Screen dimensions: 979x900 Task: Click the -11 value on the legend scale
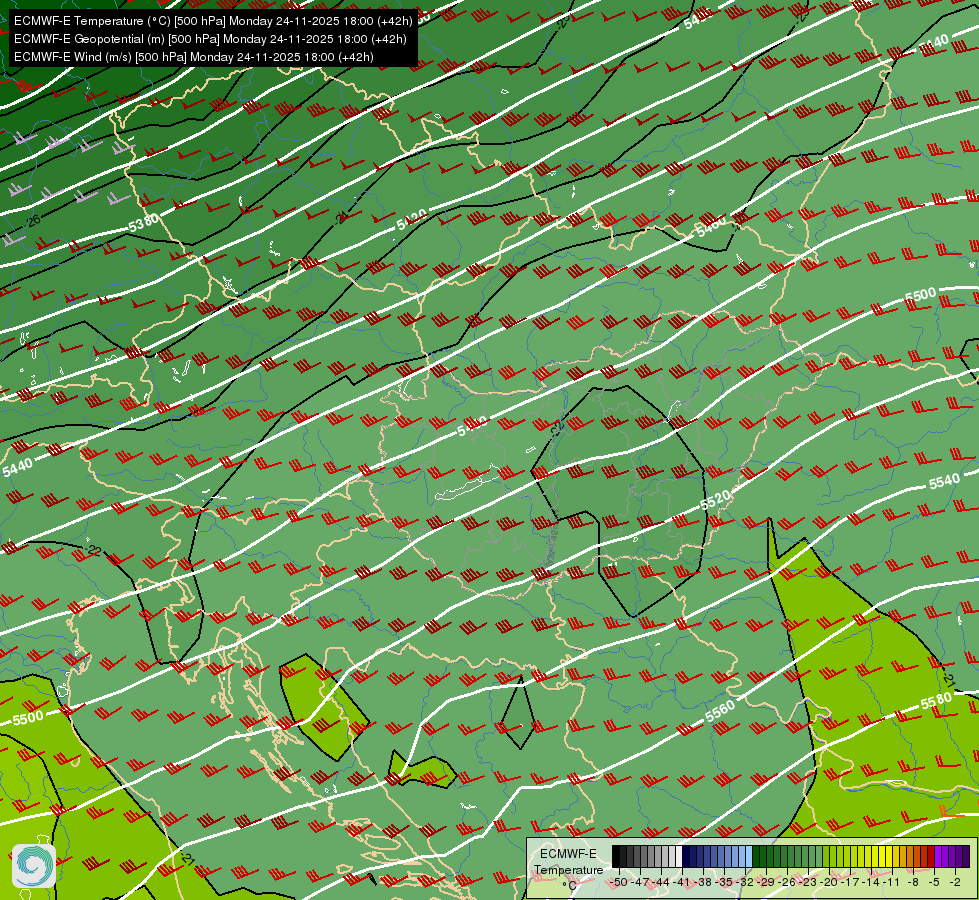click(891, 882)
